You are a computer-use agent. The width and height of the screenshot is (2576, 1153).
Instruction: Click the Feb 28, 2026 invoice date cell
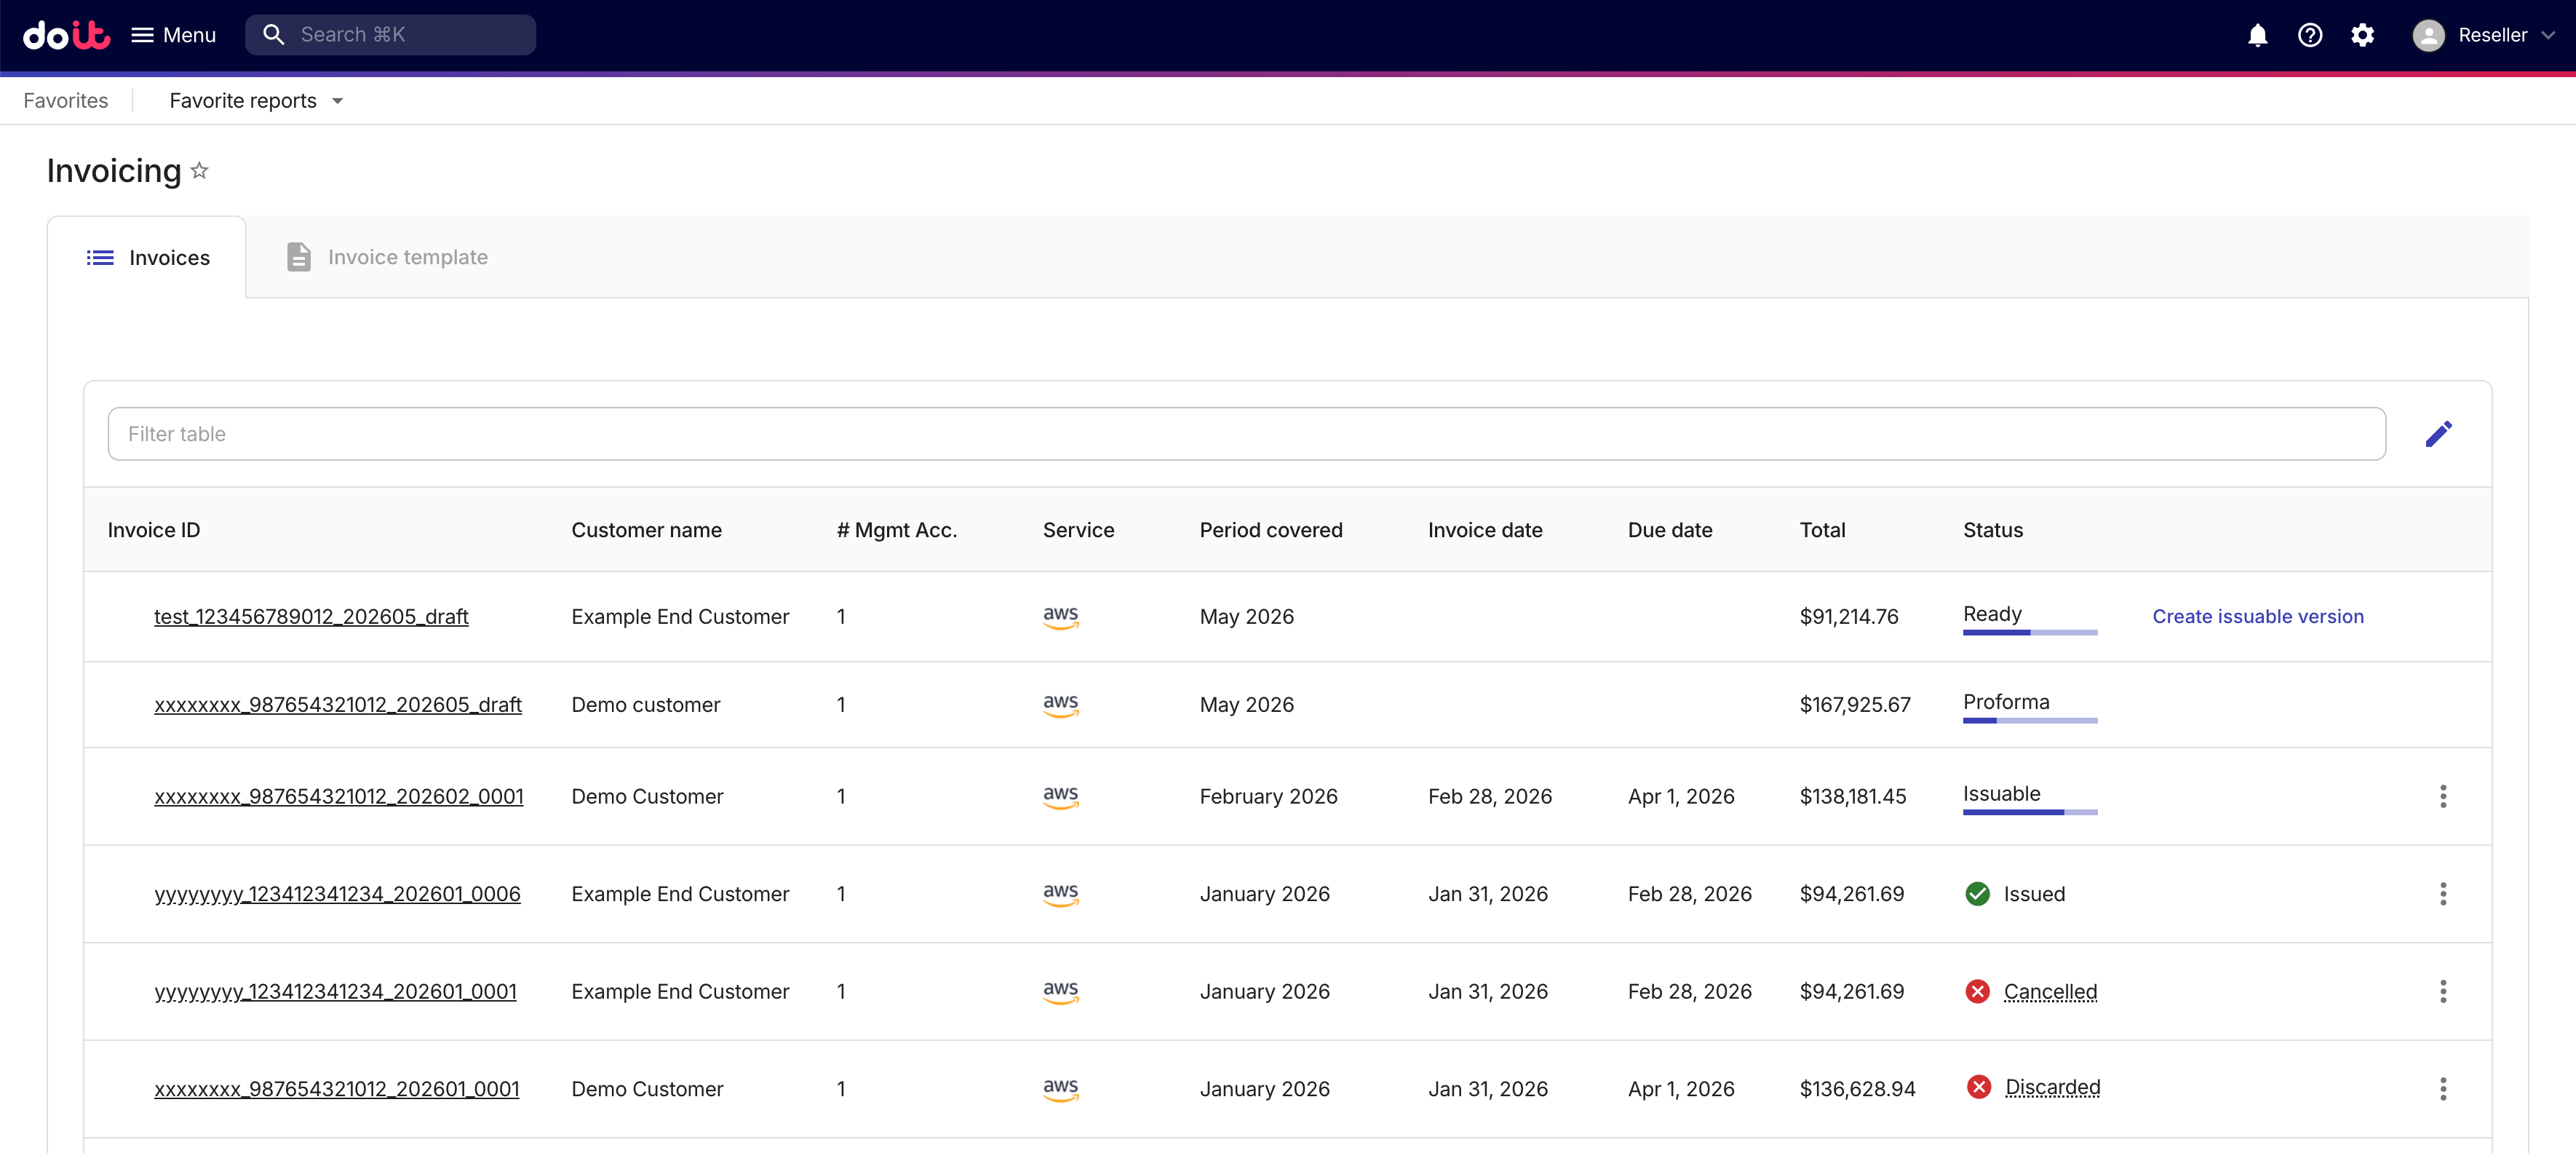(x=1489, y=797)
